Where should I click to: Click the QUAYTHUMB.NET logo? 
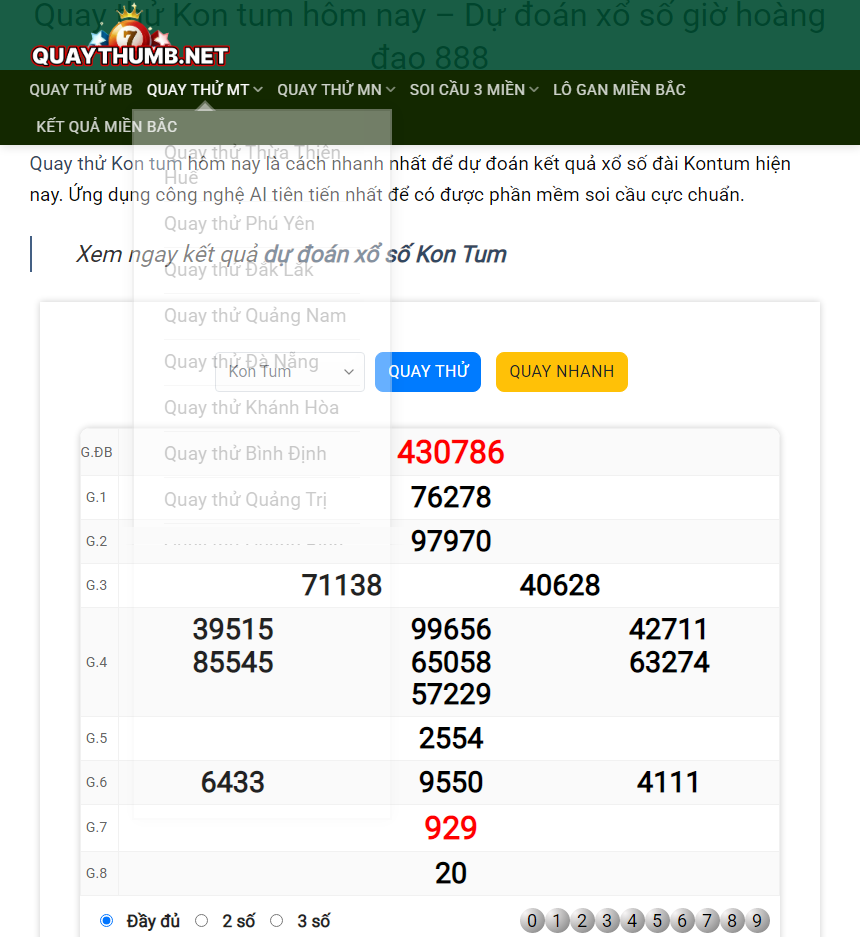pyautogui.click(x=130, y=36)
